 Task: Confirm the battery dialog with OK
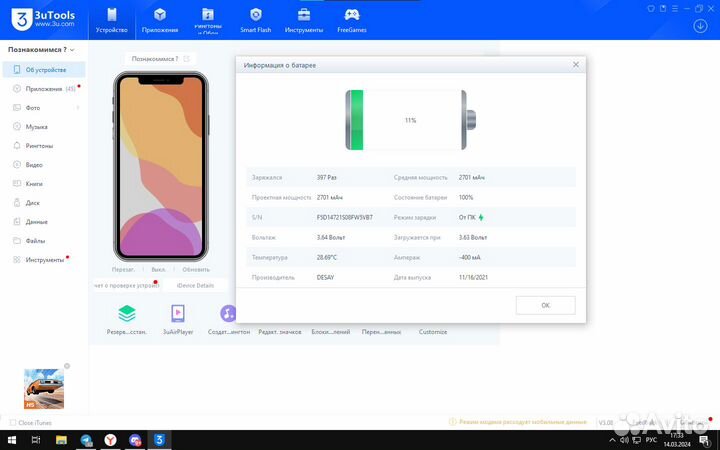click(x=546, y=305)
